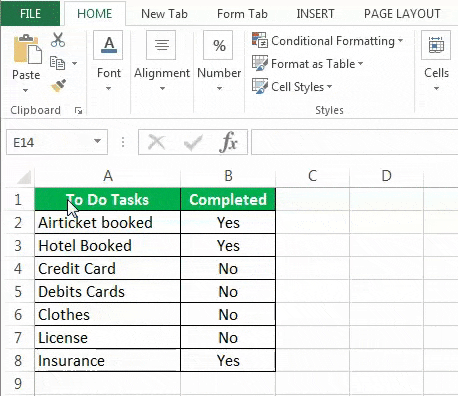Viewport: 458px width, 396px height.
Task: Expand the Cell Styles dropdown arrow
Action: (x=329, y=86)
